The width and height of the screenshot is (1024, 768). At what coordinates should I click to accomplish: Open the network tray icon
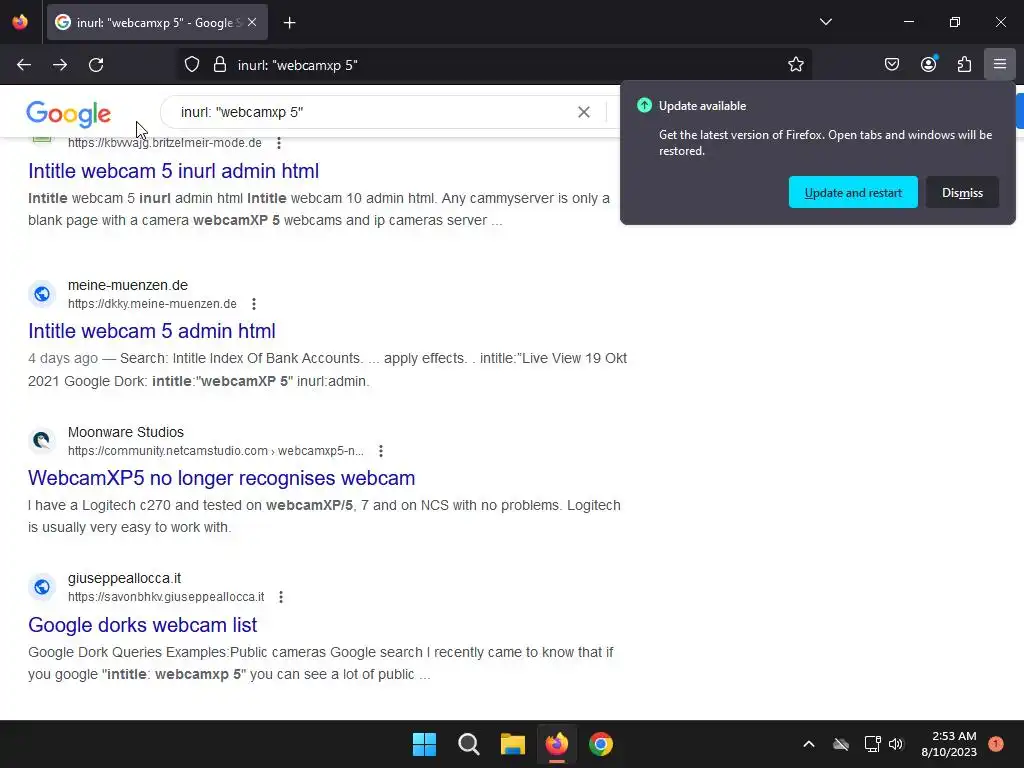[x=872, y=744]
